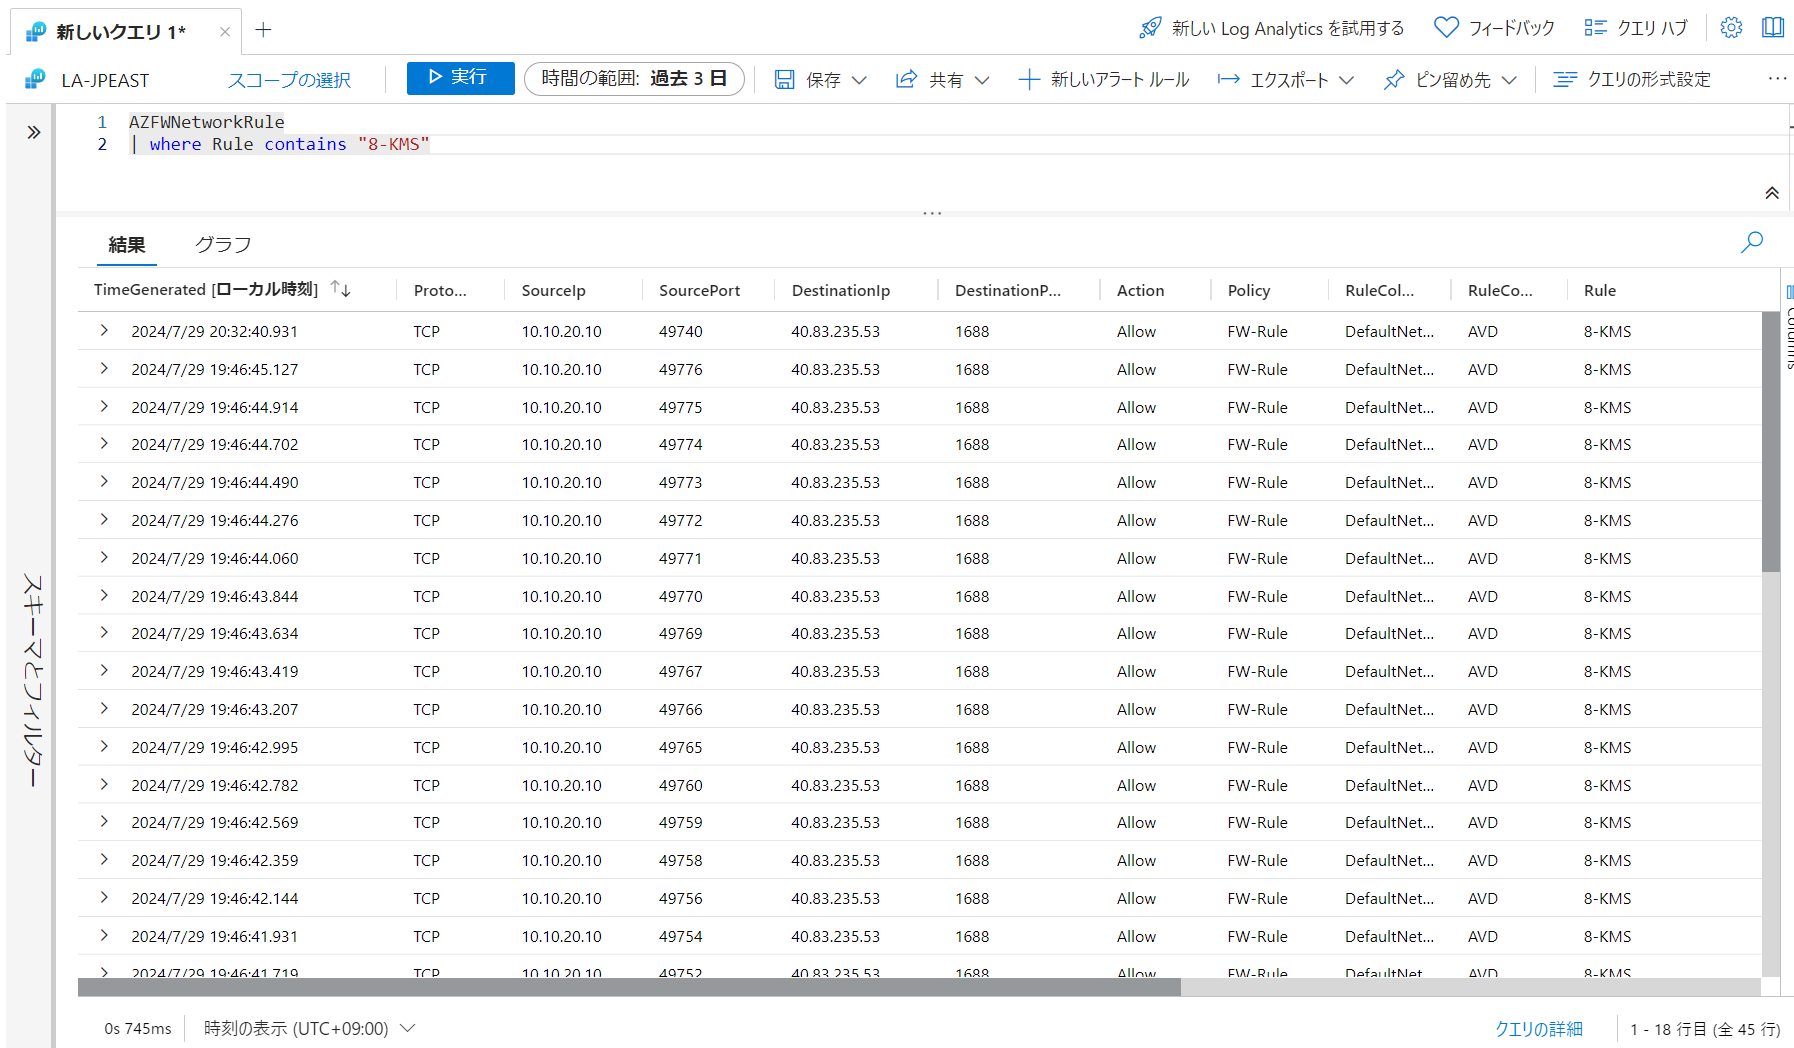Viewport: 1794px width, 1048px height.
Task: Click the export arrow icon
Action: pyautogui.click(x=1228, y=79)
